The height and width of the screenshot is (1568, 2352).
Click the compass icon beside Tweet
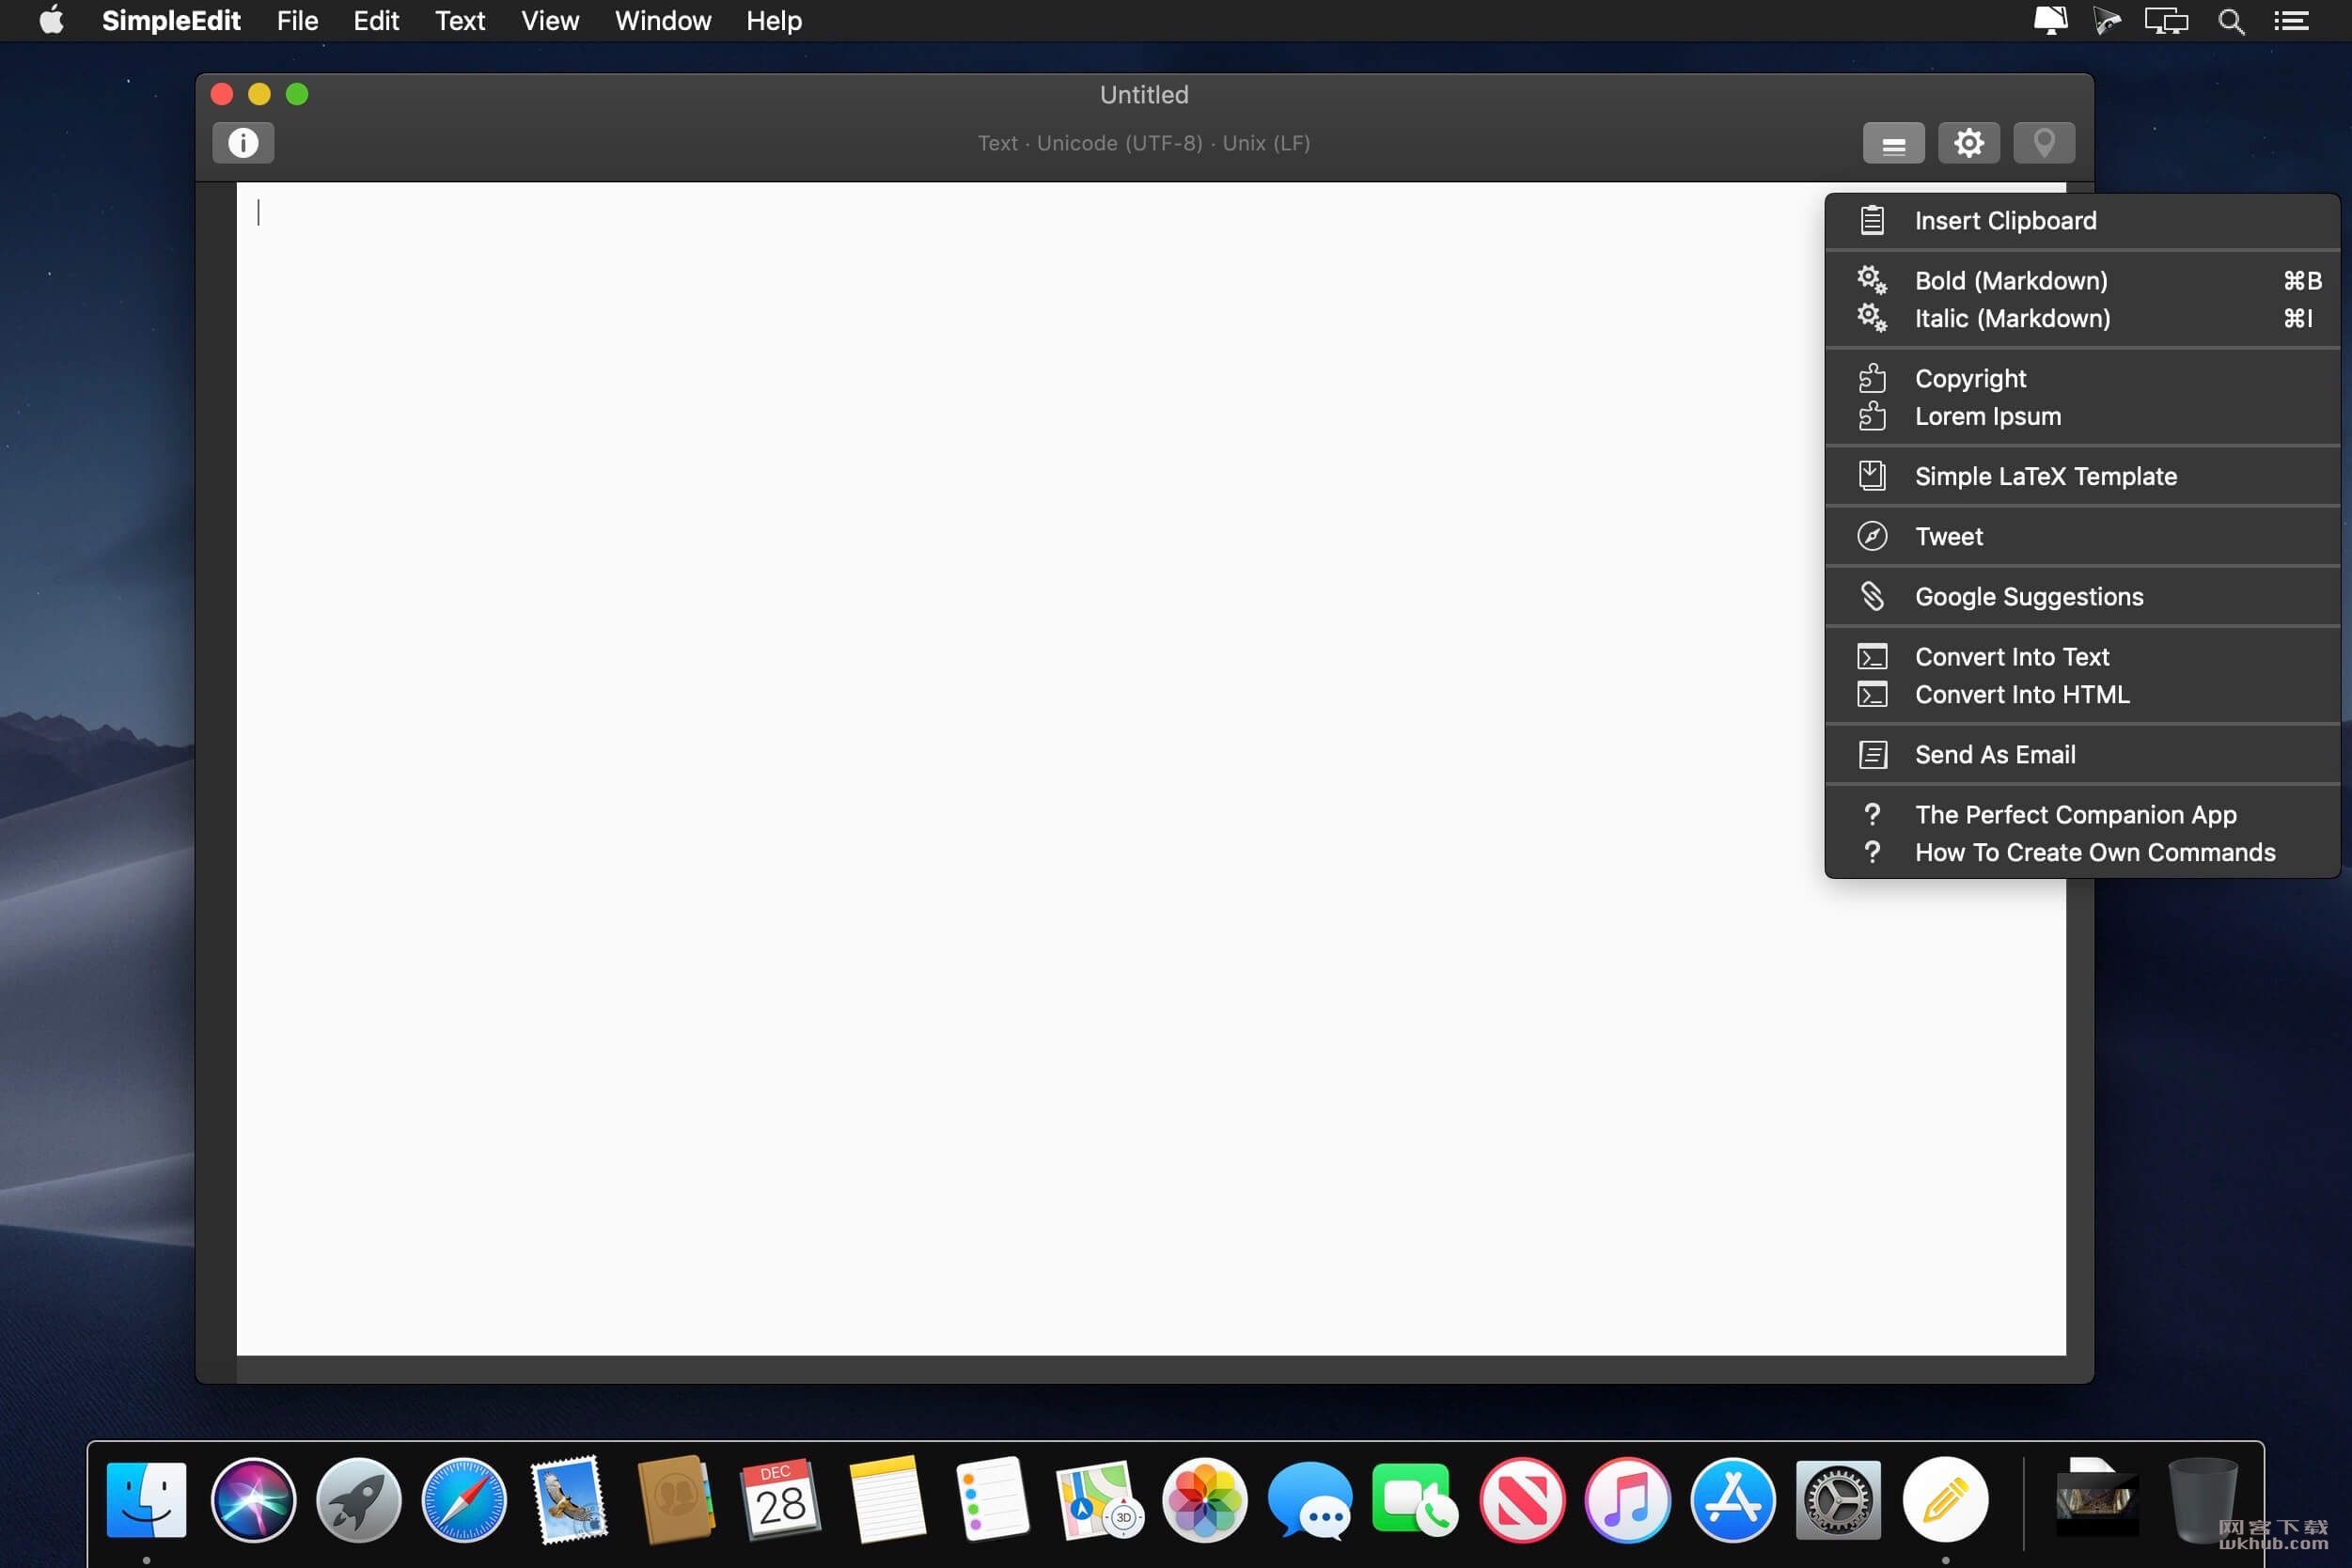(1872, 536)
